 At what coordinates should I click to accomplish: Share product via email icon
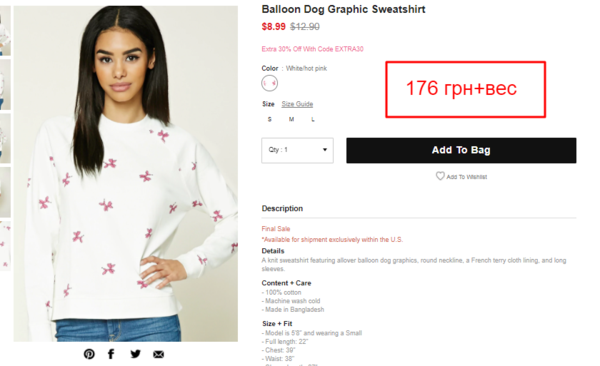pos(158,355)
